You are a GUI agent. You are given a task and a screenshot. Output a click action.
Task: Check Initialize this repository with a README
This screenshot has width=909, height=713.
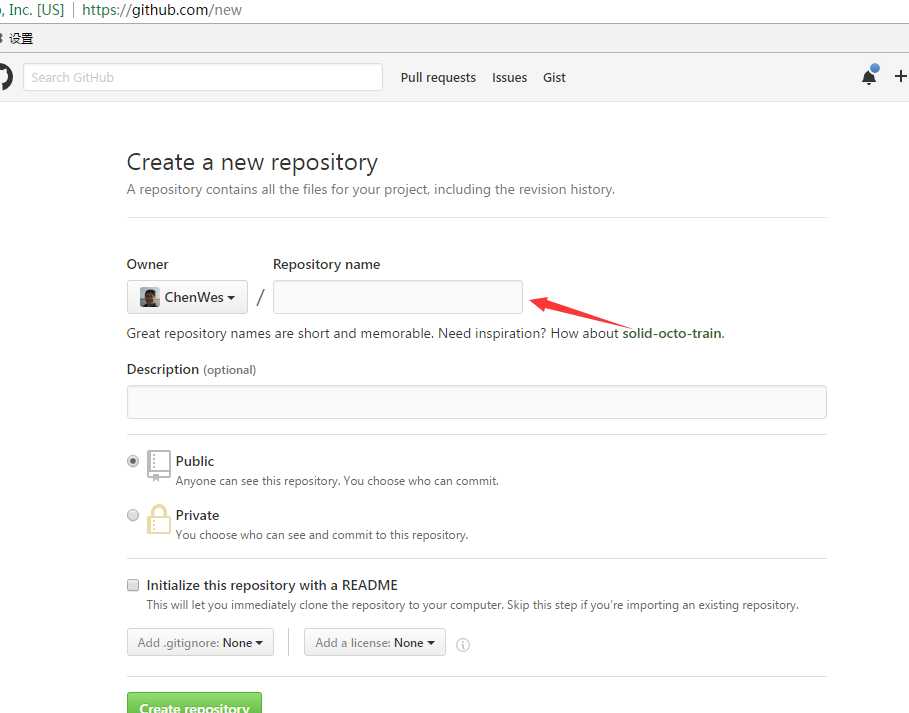(x=133, y=585)
